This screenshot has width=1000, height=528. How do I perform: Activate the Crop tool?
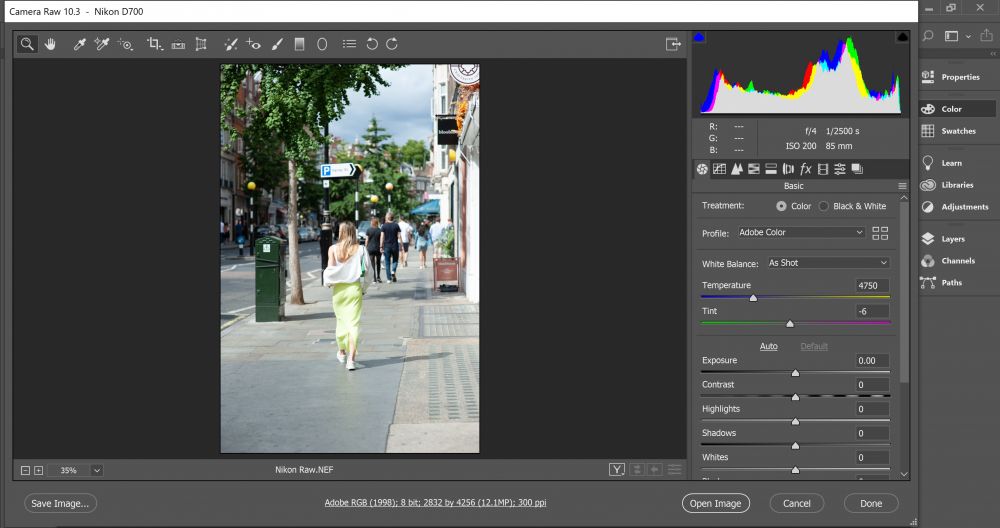[154, 44]
